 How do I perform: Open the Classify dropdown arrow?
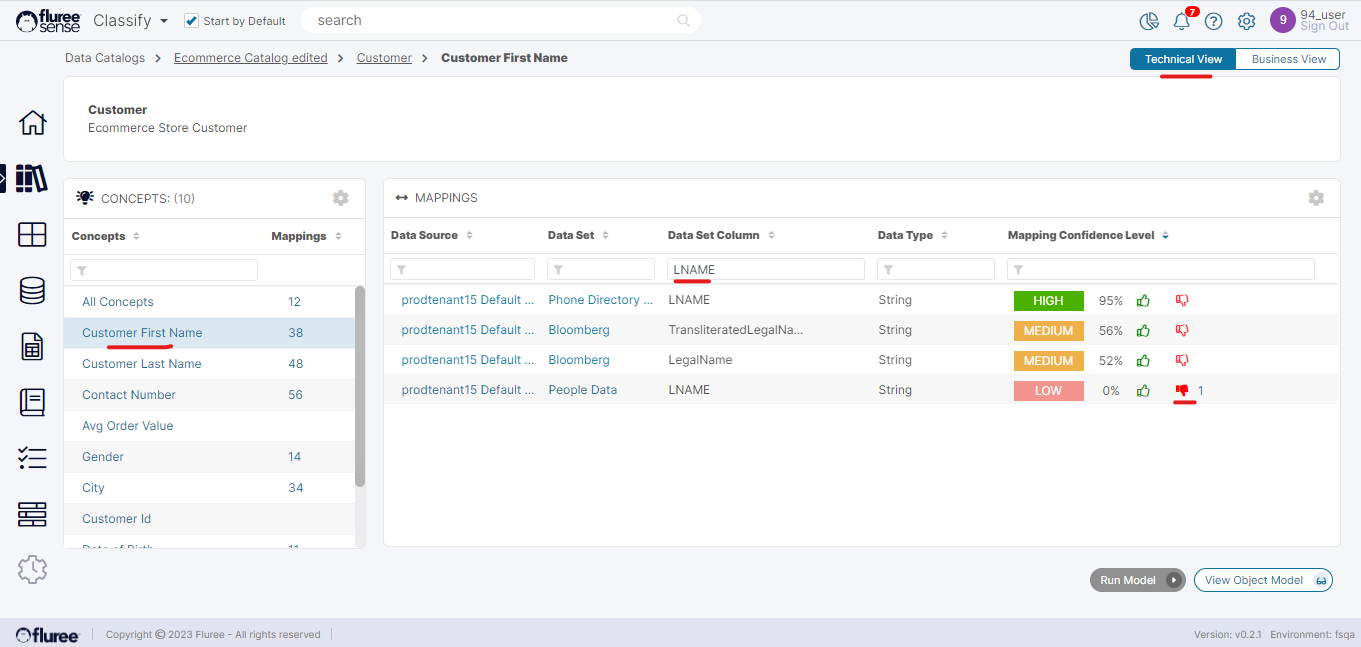point(164,21)
